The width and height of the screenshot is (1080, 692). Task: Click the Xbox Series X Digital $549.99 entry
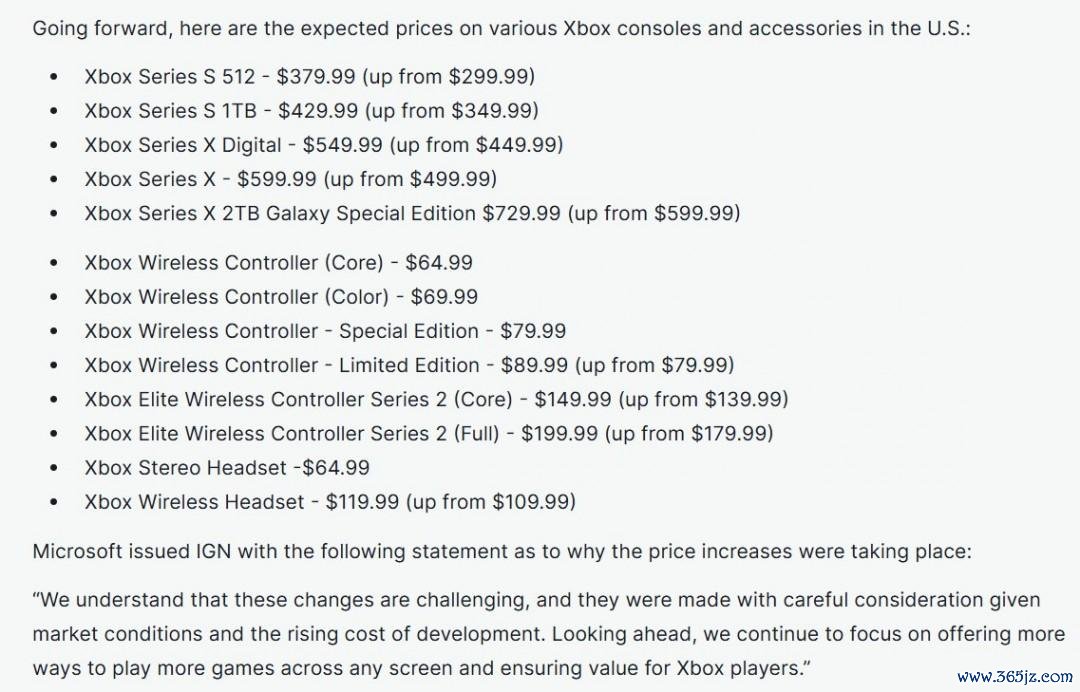point(324,145)
